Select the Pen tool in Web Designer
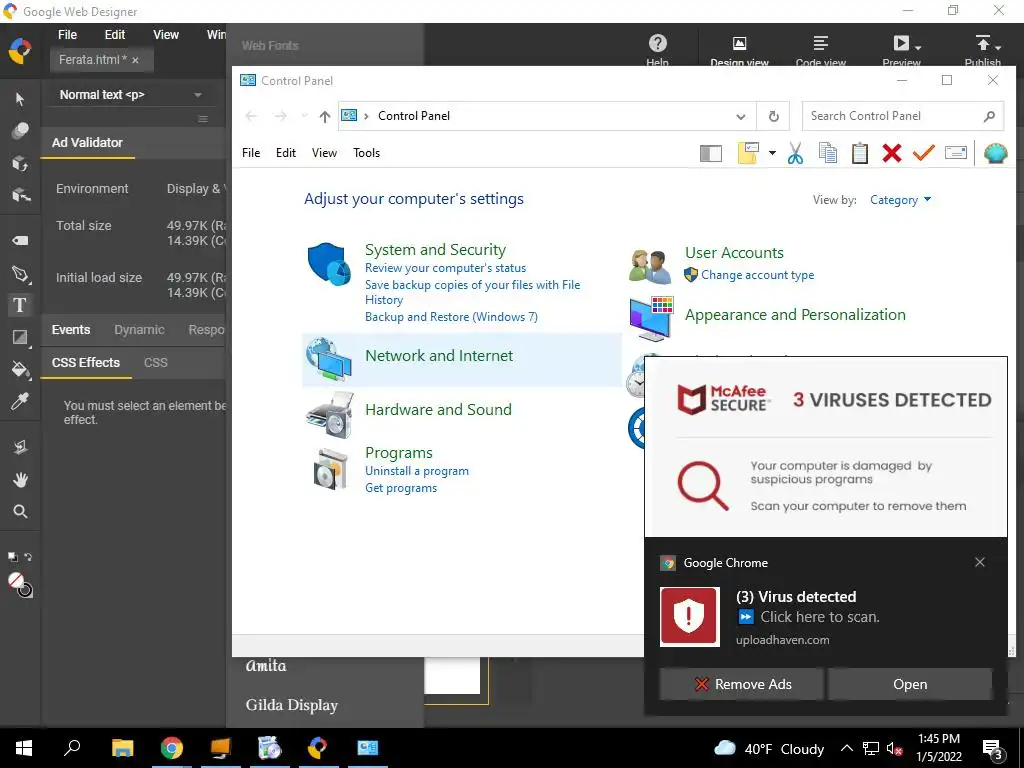Image resolution: width=1024 pixels, height=768 pixels. (x=20, y=274)
